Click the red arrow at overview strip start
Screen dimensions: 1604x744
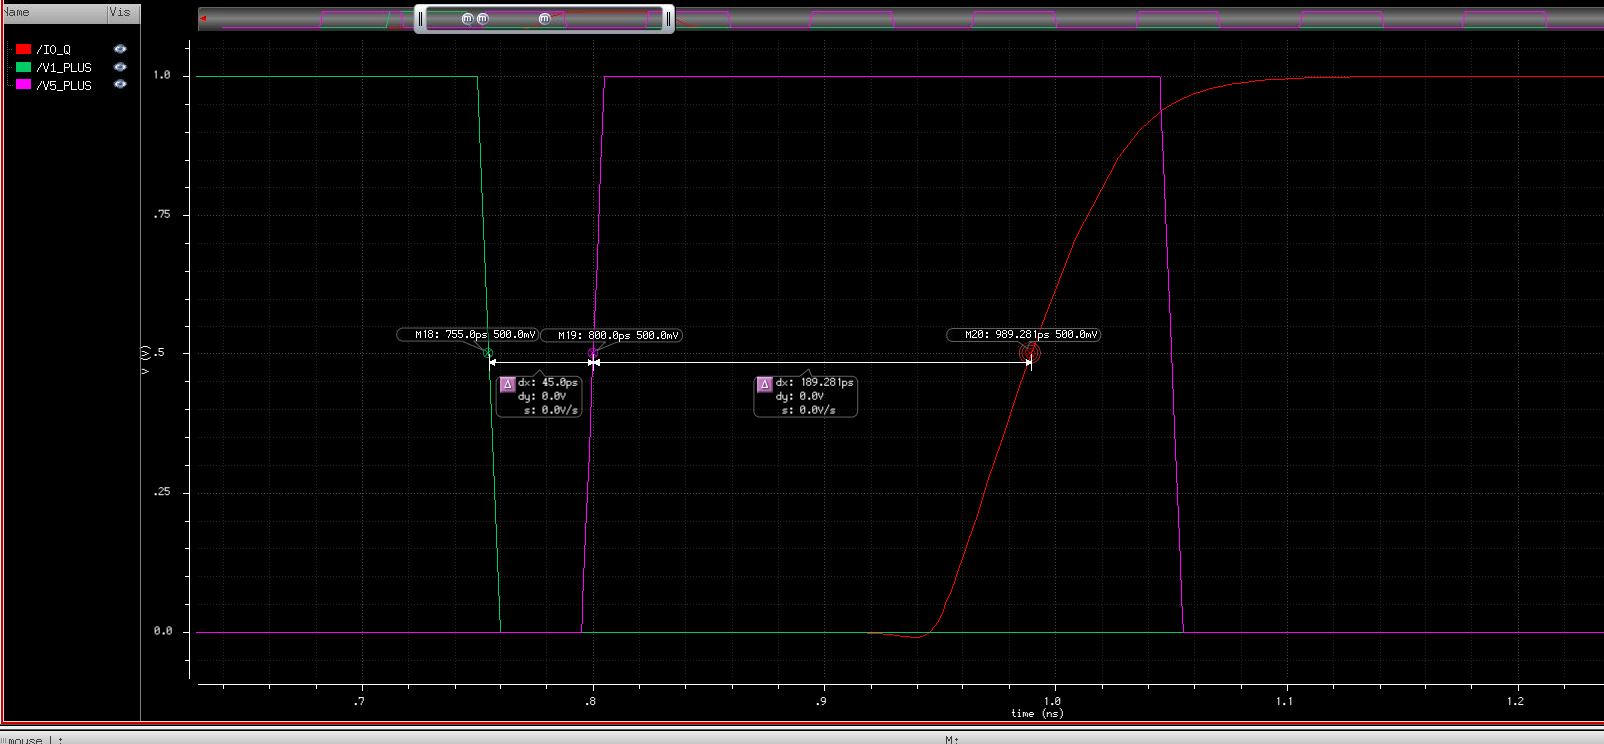pyautogui.click(x=203, y=19)
